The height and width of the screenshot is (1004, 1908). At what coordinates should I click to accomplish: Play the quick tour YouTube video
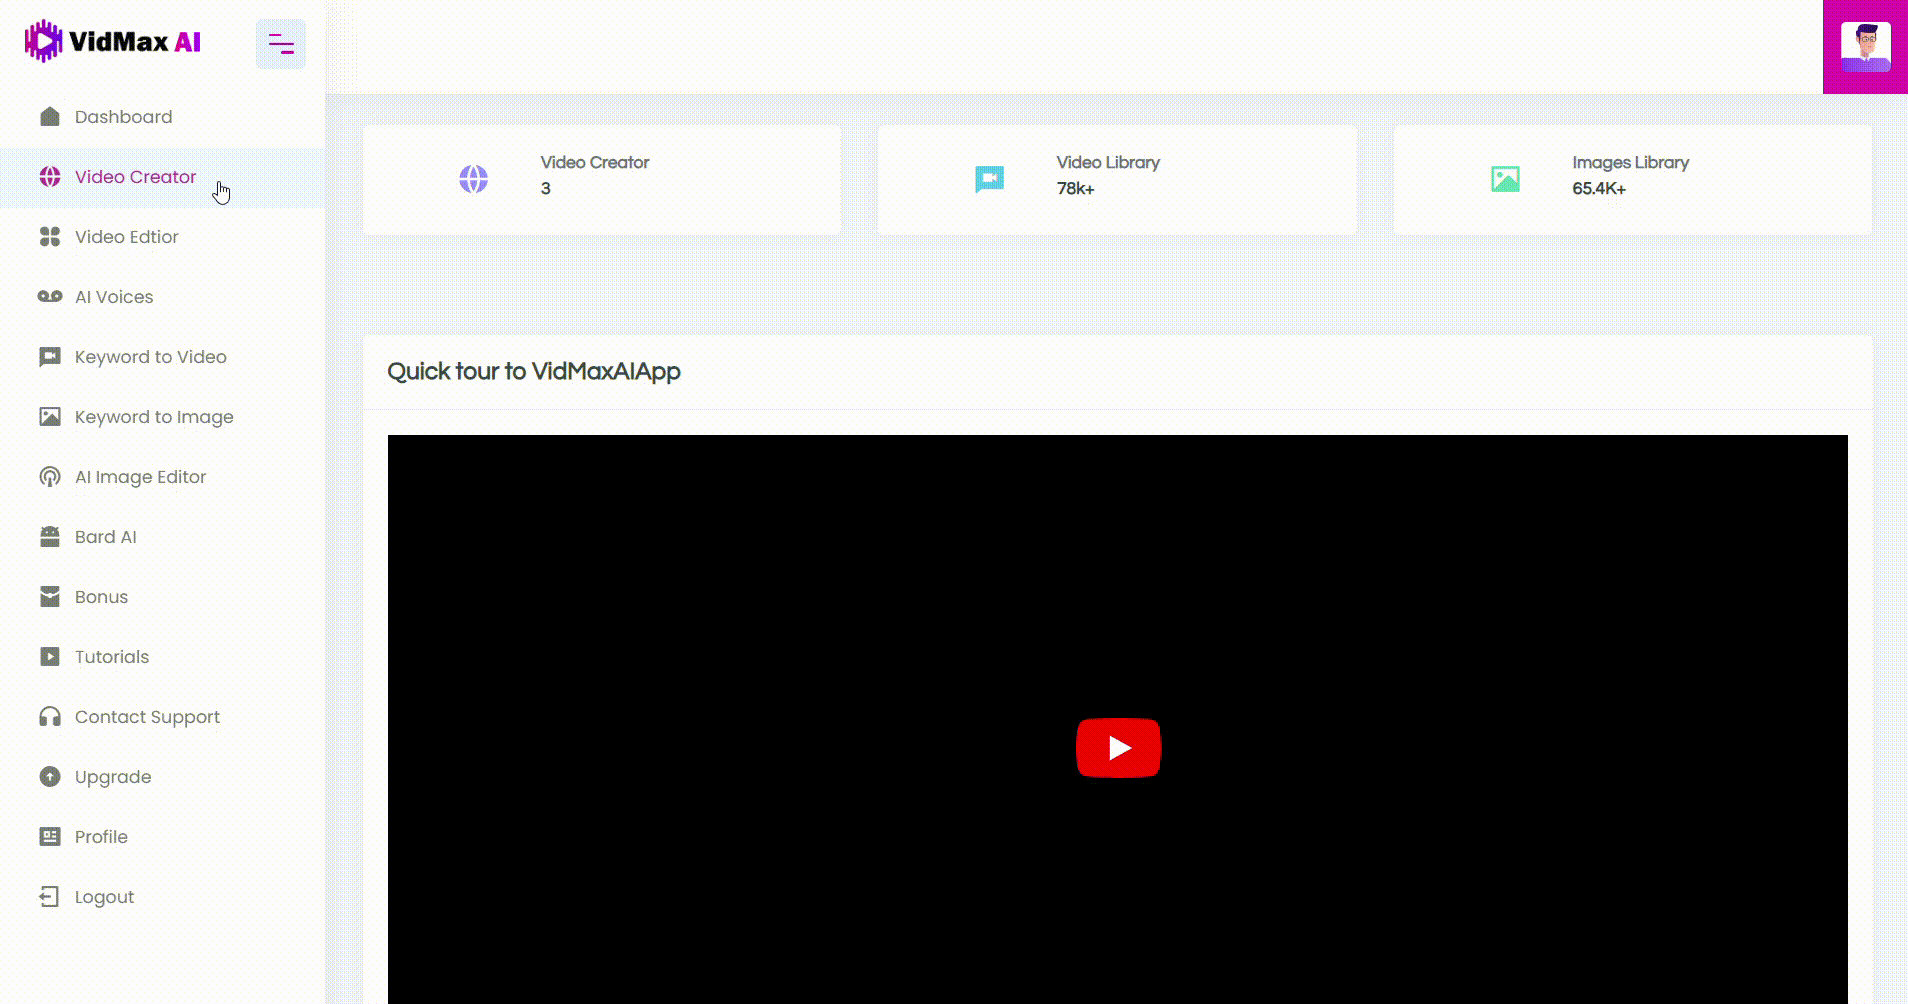[x=1118, y=747]
